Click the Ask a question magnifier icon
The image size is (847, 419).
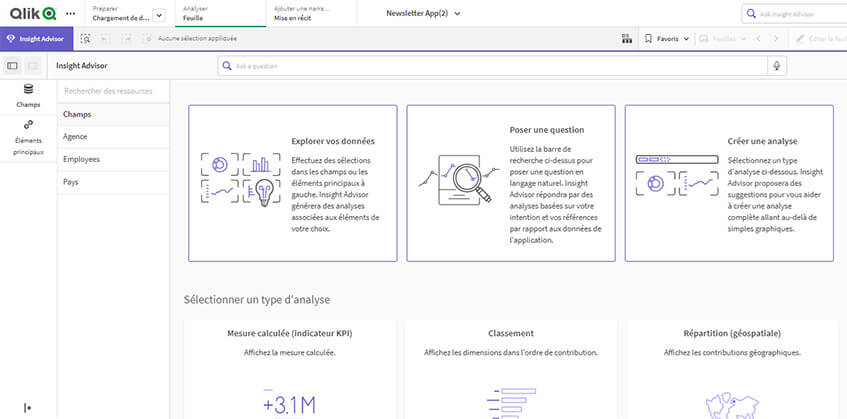(x=227, y=66)
